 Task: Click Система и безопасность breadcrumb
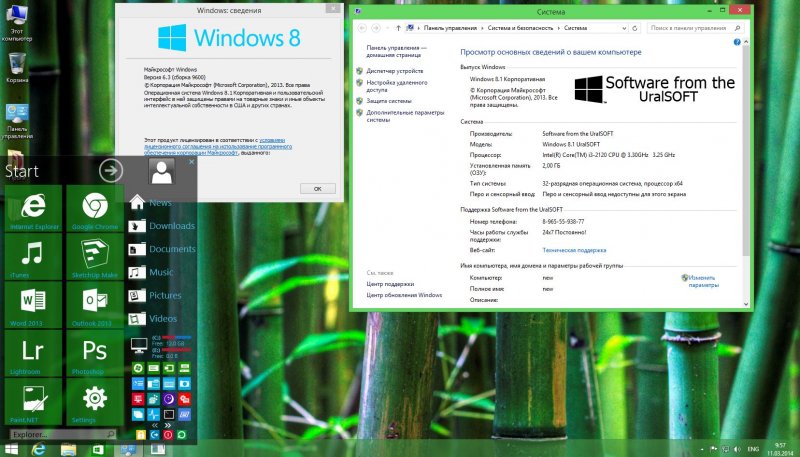(520, 28)
